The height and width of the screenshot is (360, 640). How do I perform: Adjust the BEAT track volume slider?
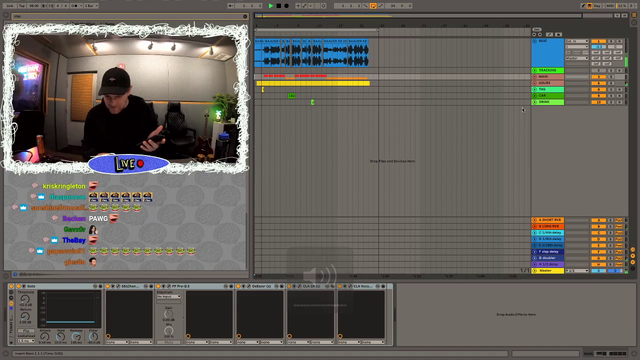coord(598,47)
